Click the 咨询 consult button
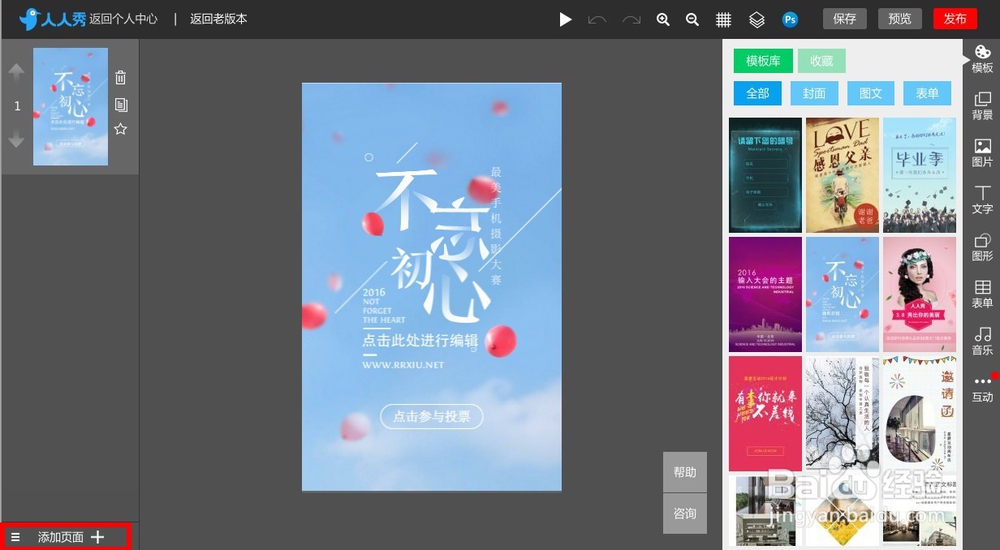The height and width of the screenshot is (550, 1000). click(685, 514)
